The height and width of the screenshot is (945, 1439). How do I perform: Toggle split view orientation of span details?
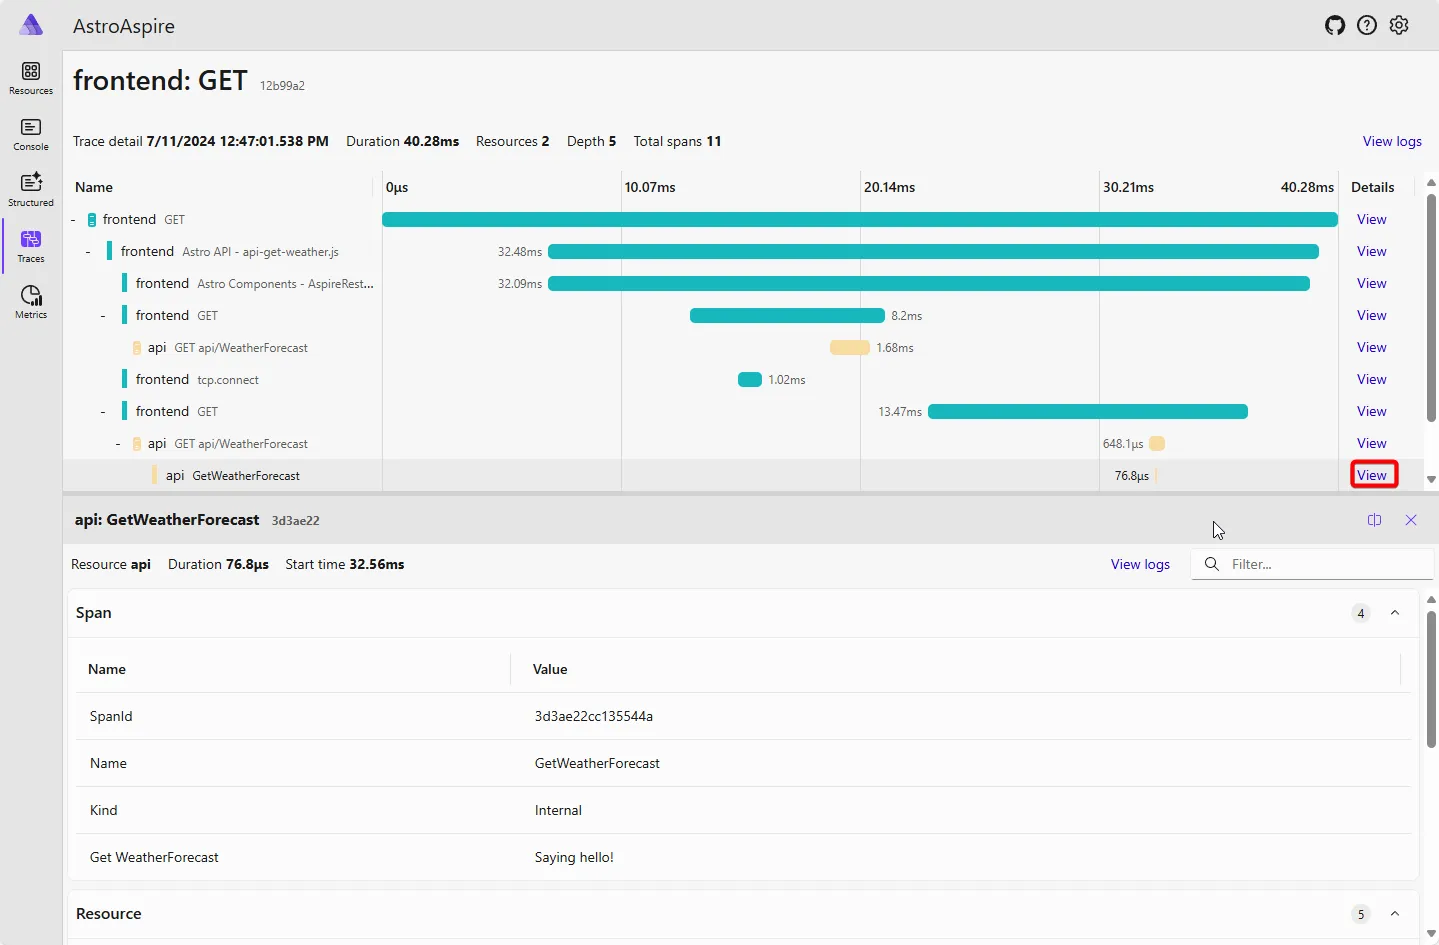coord(1375,520)
